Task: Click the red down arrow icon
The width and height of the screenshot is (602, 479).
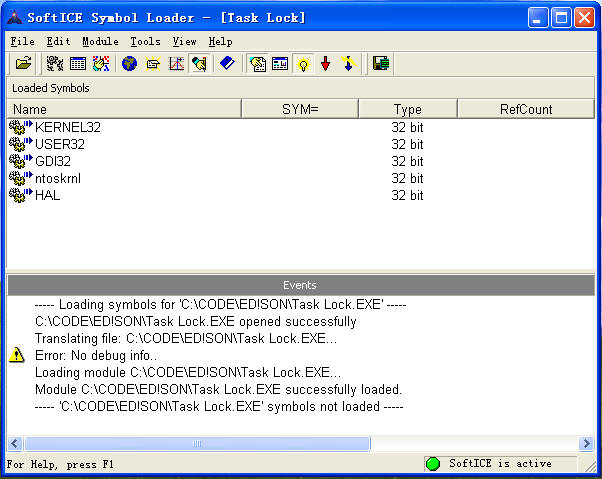Action: click(x=326, y=63)
